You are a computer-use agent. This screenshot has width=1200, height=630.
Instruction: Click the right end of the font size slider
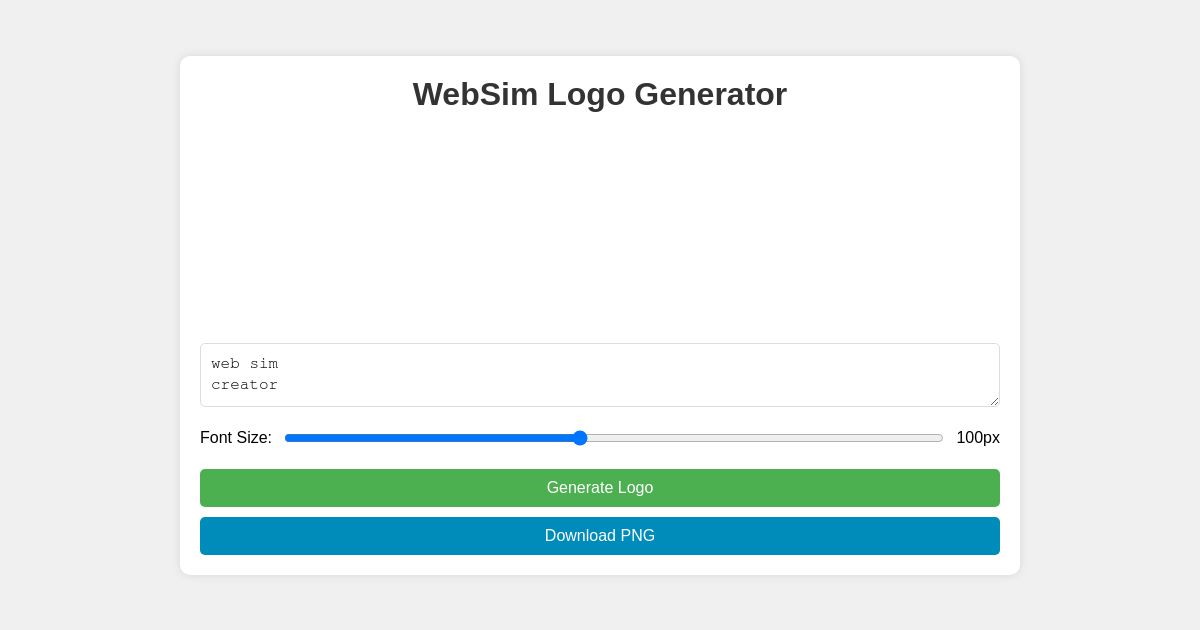tap(941, 438)
